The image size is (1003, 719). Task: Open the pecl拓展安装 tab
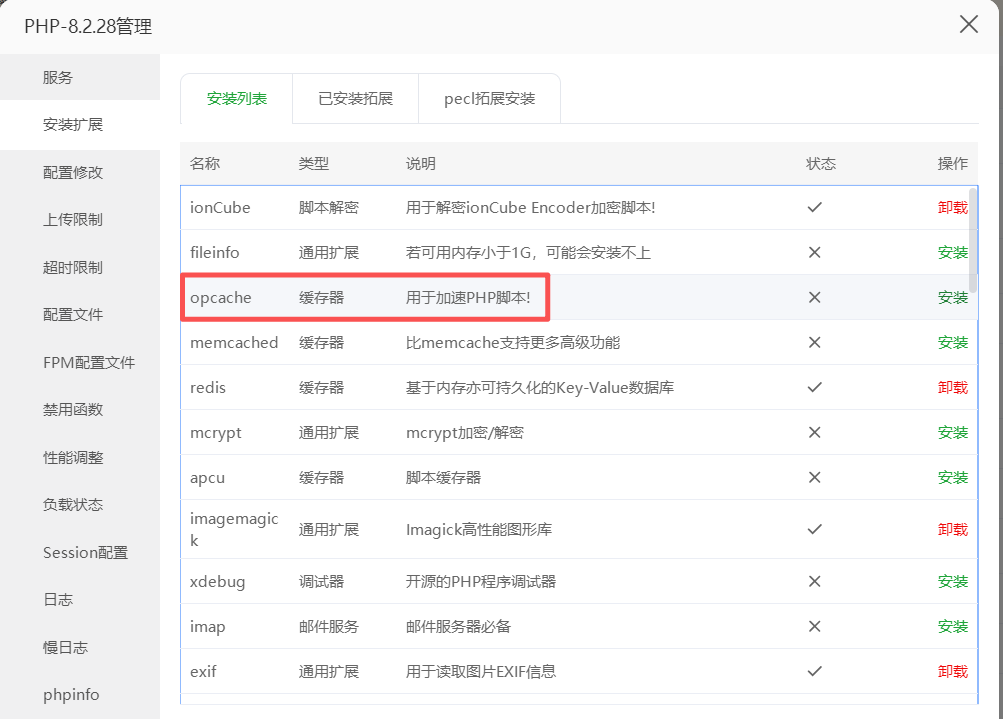tap(489, 99)
